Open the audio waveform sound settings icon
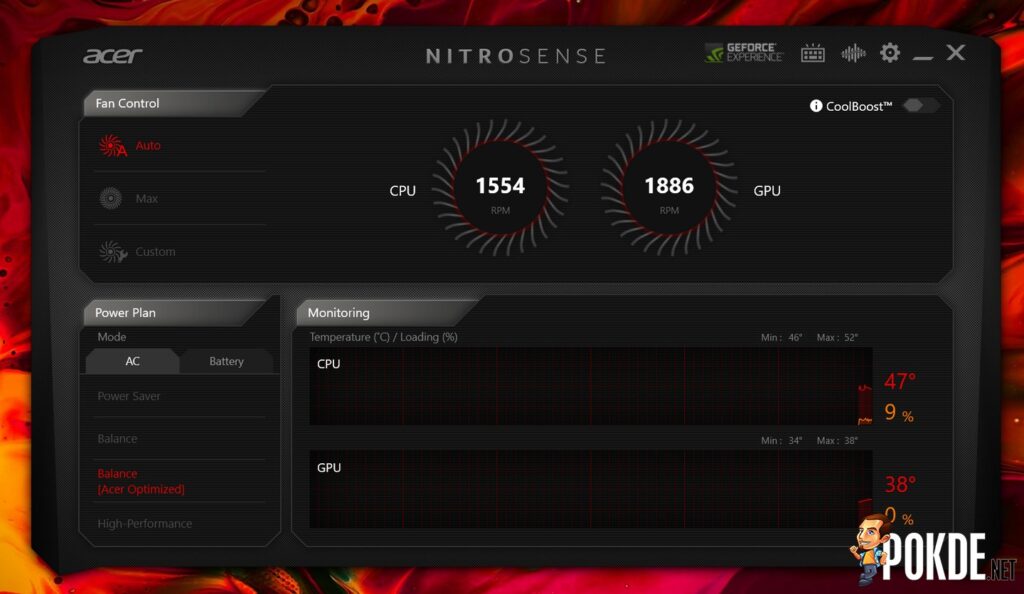 (853, 53)
